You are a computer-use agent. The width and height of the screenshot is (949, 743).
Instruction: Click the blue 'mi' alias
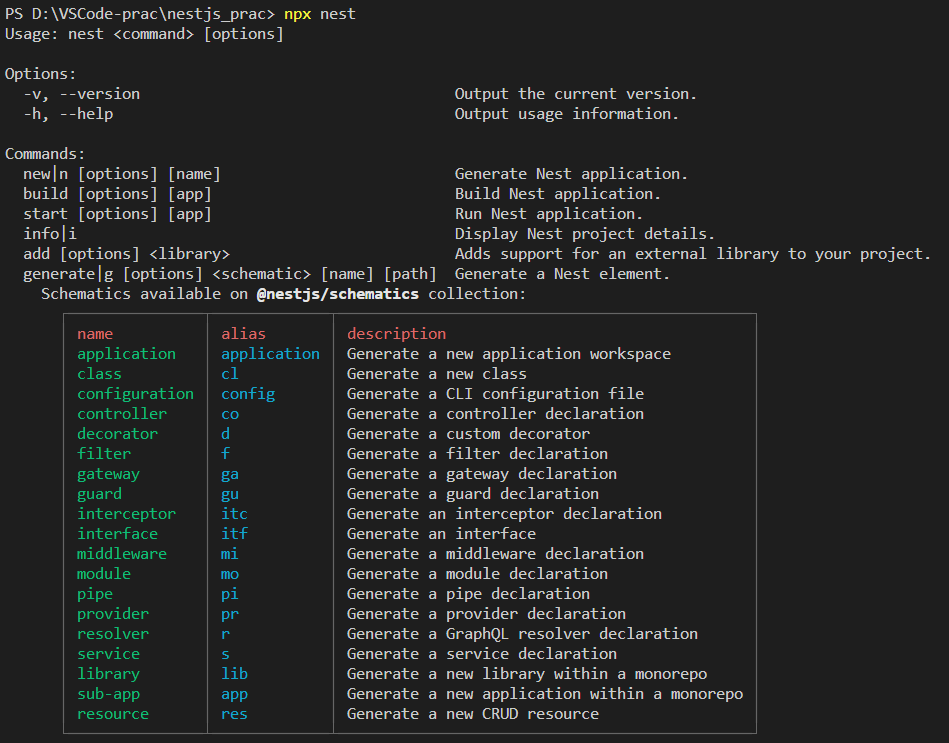(x=230, y=554)
